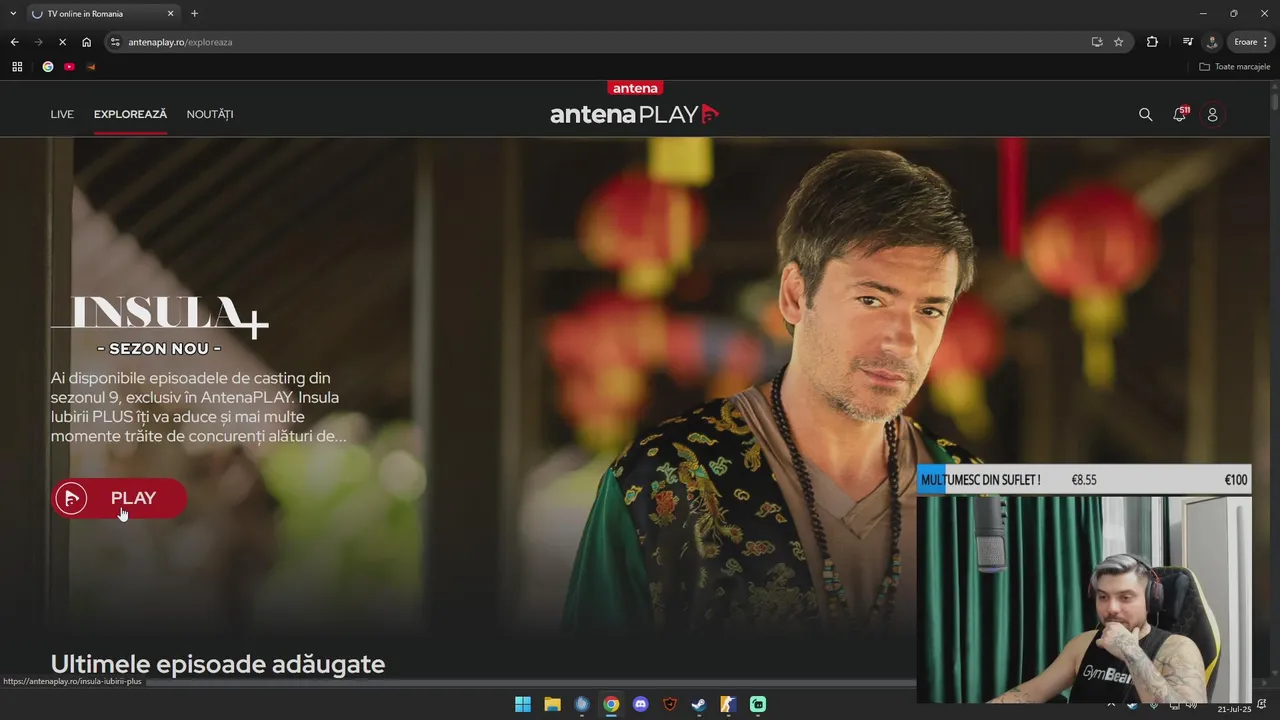Viewport: 1280px width, 720px height.
Task: Open File Explorer from the taskbar
Action: (552, 704)
